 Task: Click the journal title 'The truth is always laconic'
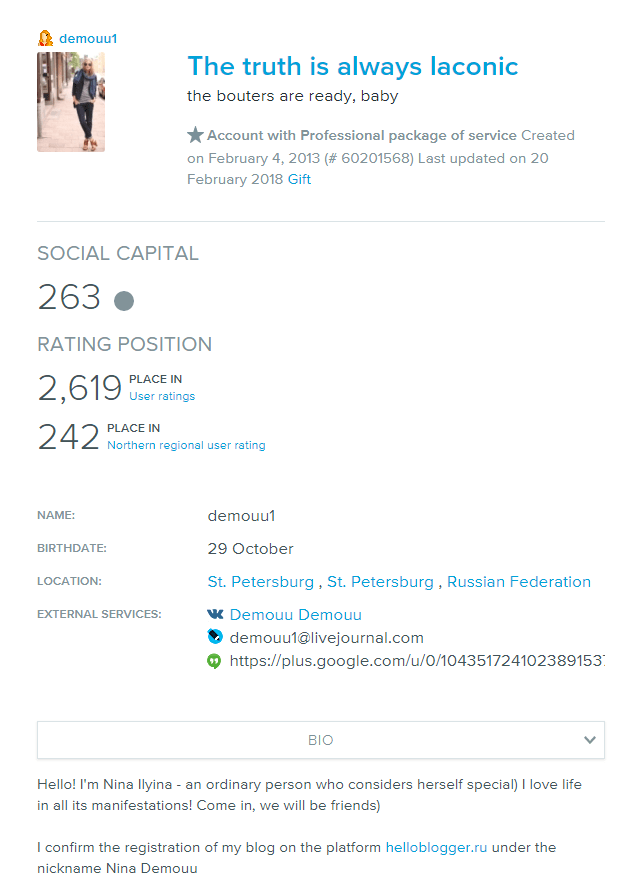[352, 66]
